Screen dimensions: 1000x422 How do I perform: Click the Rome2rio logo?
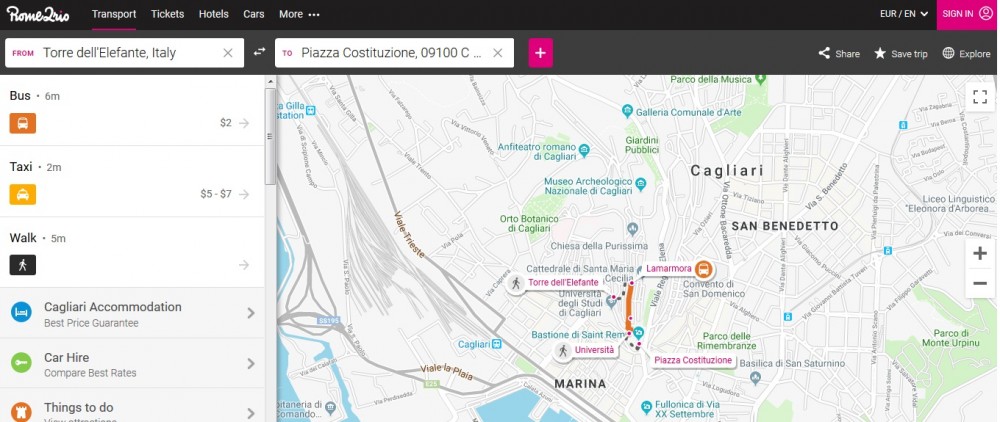point(38,14)
